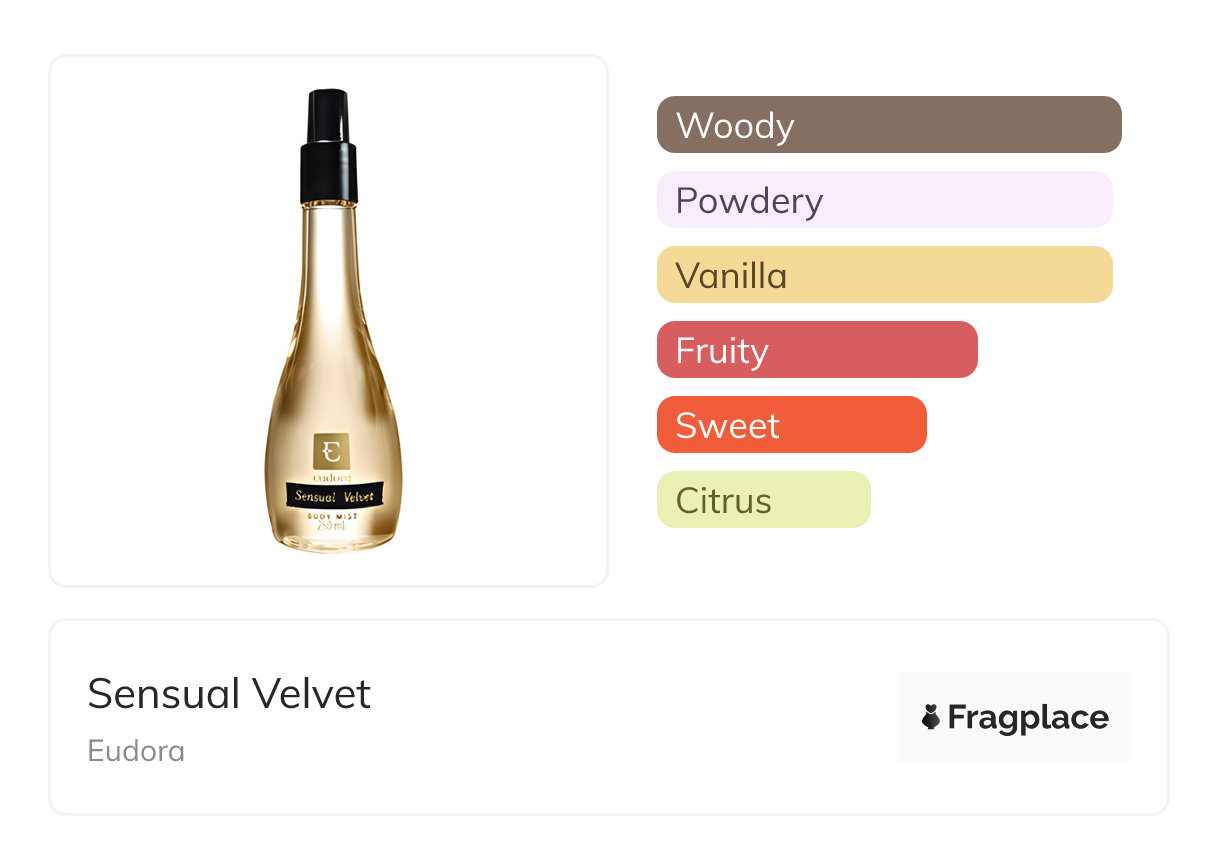The image size is (1218, 864).
Task: Select the brown Woody accord bar
Action: coord(889,125)
